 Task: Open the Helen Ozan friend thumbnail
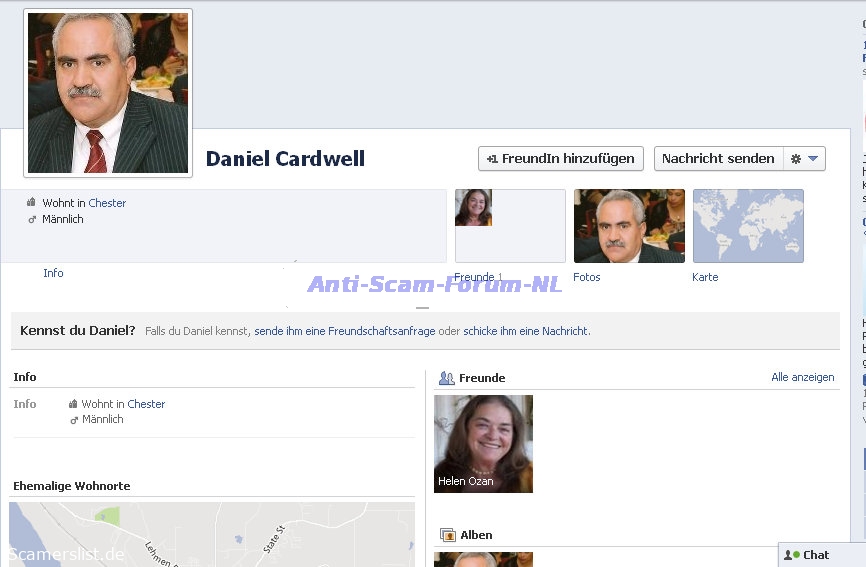483,443
